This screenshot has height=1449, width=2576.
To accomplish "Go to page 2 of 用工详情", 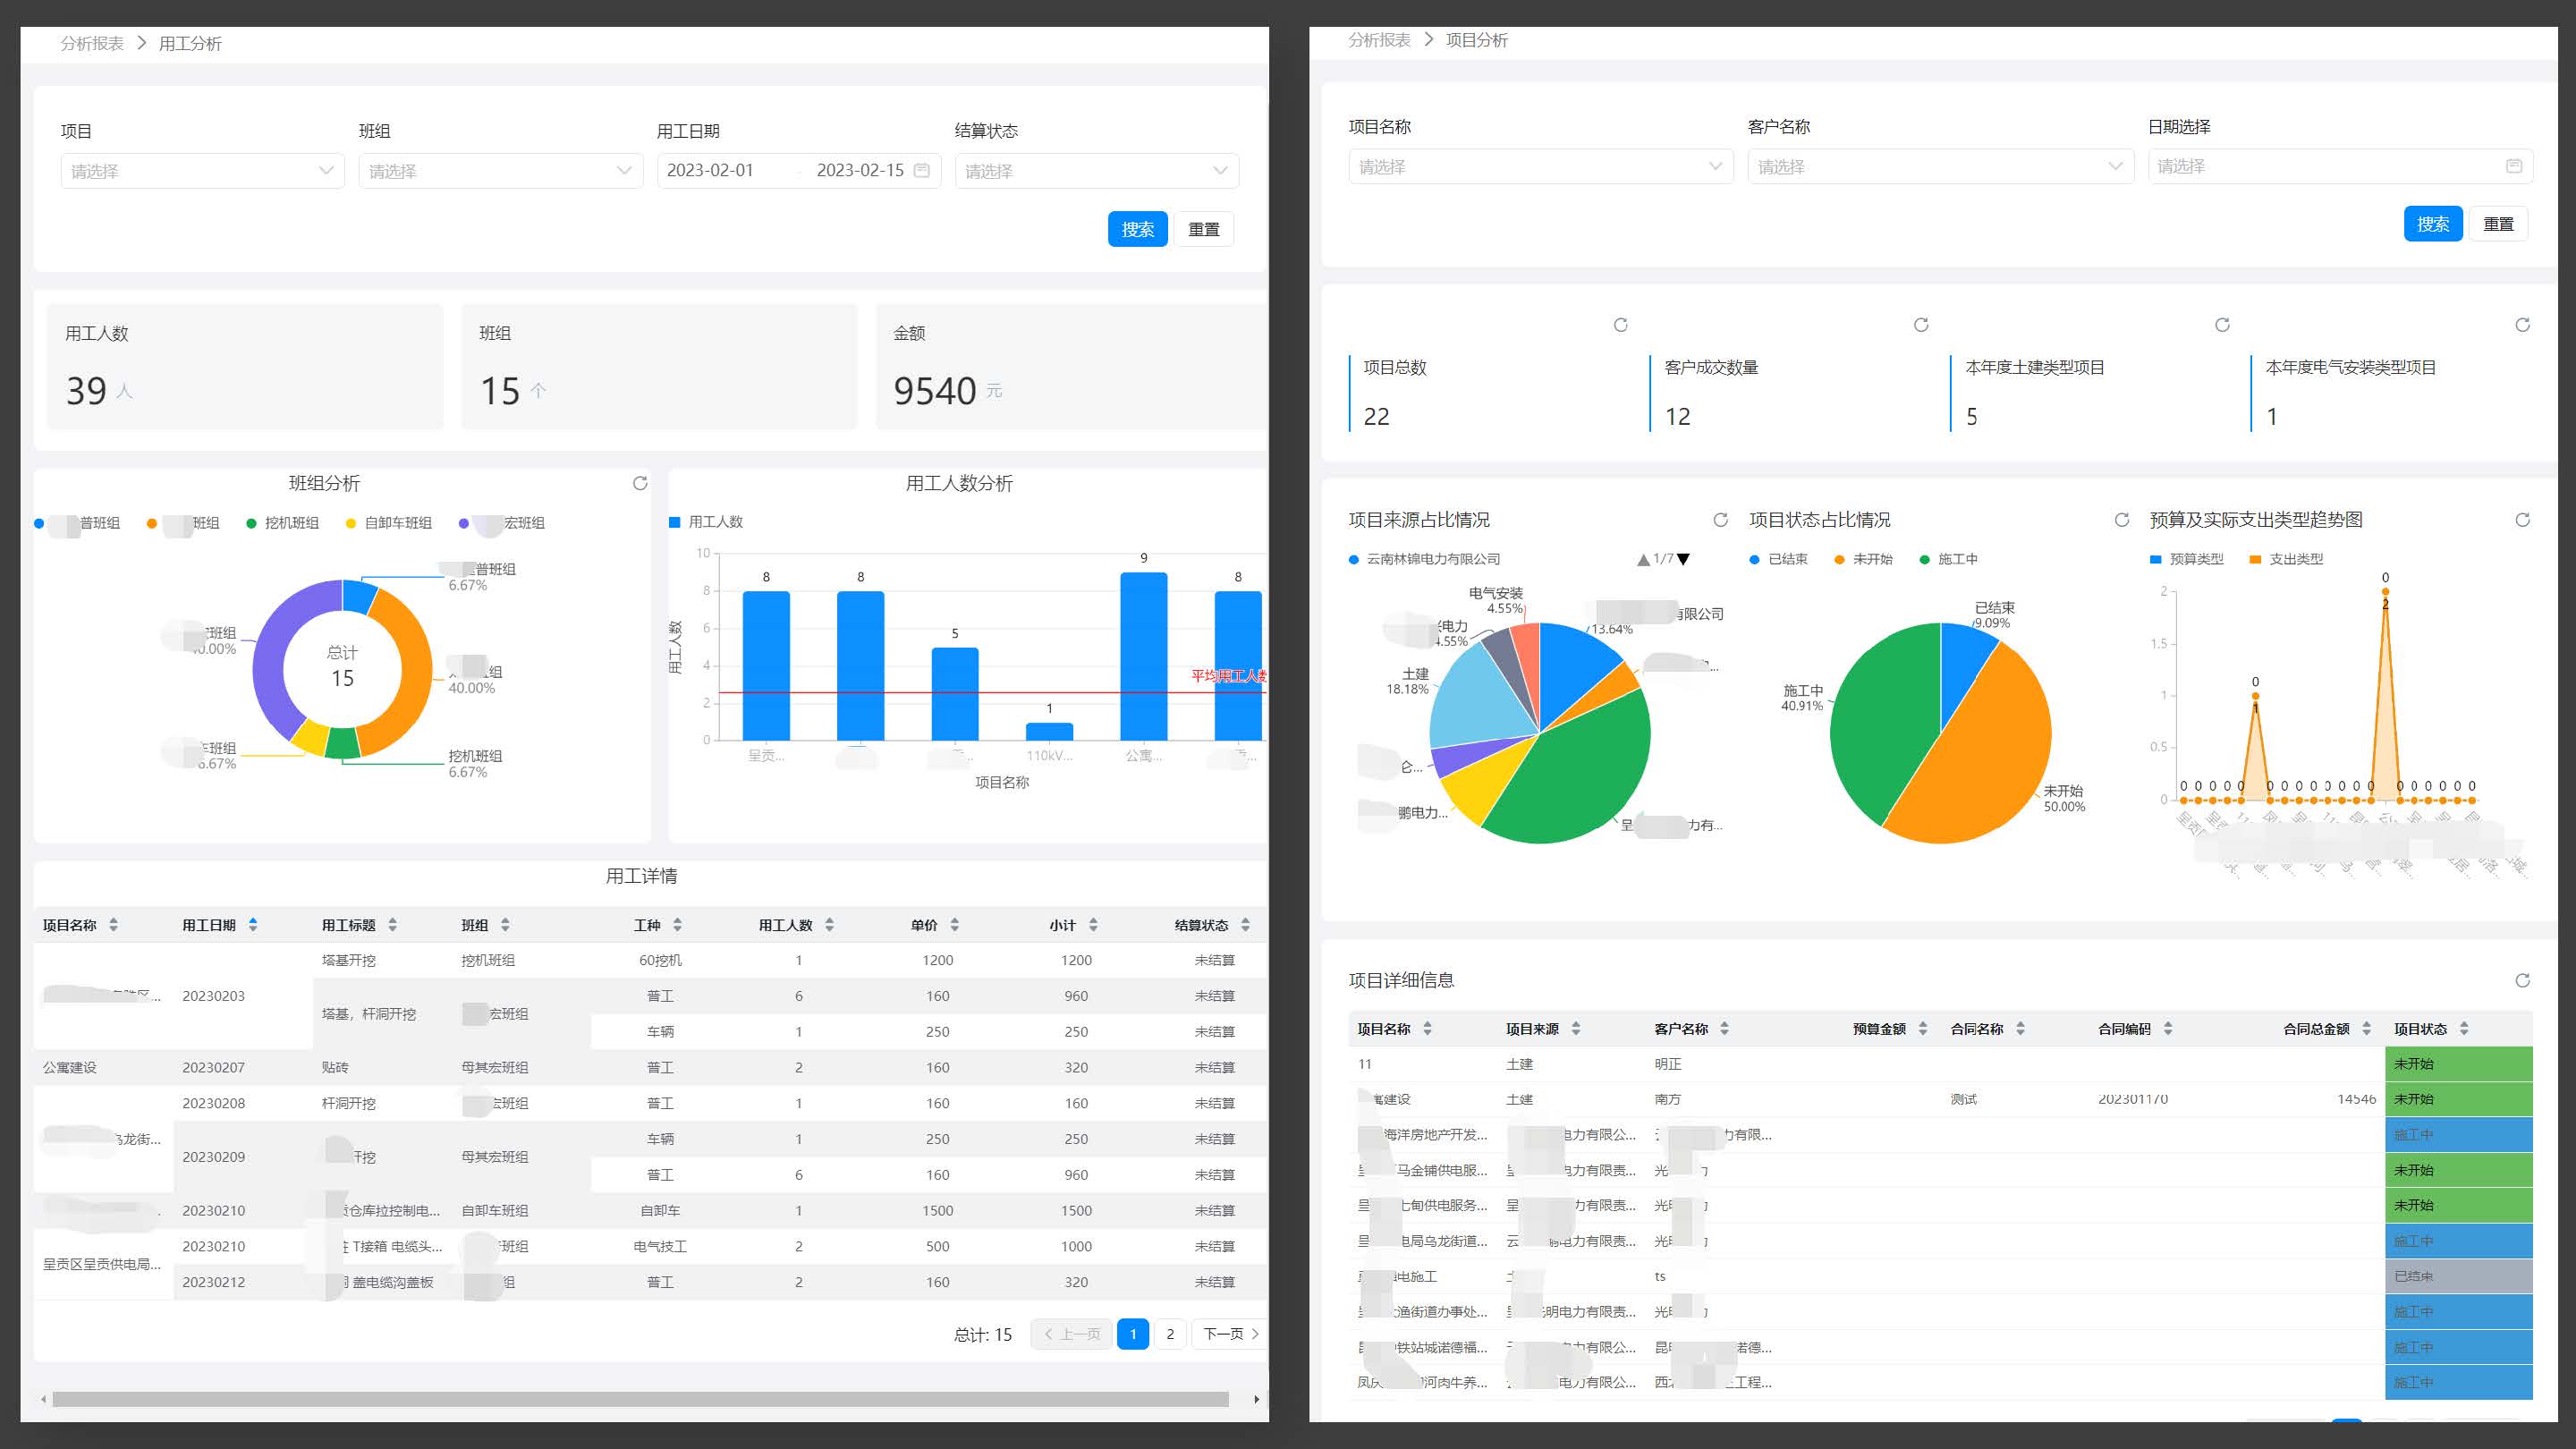I will pyautogui.click(x=1170, y=1334).
